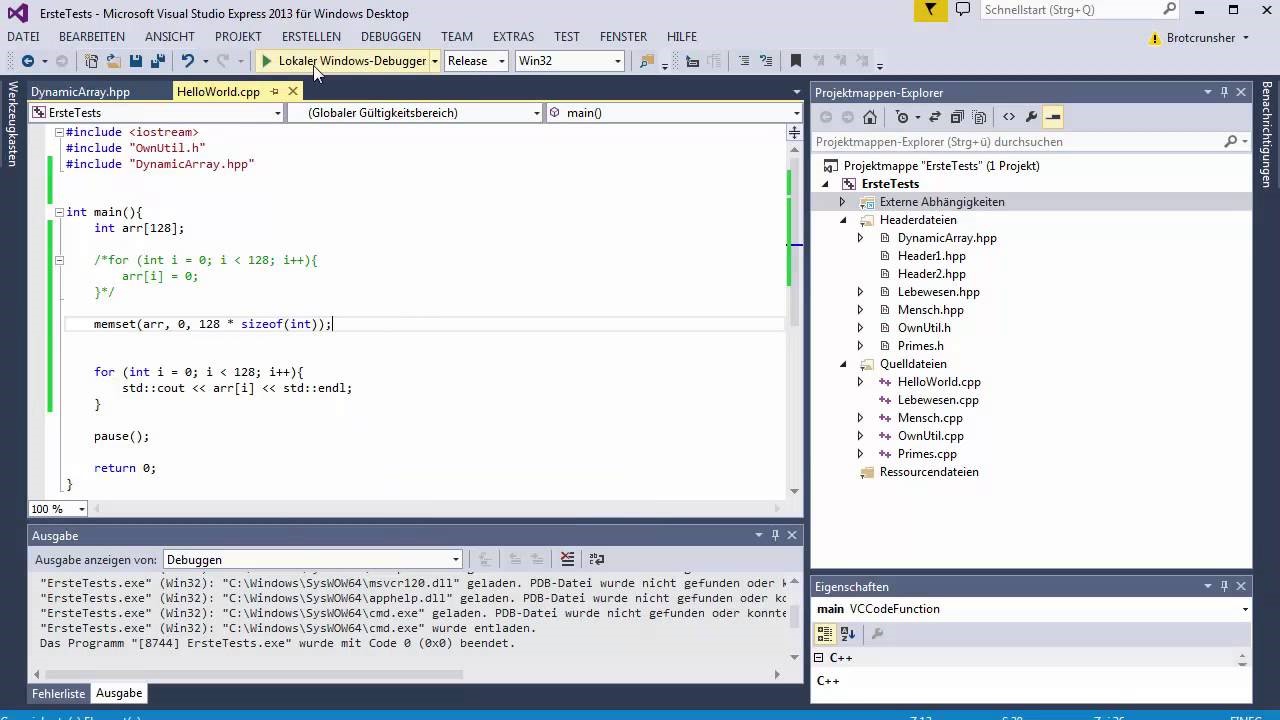Toggle word wrap in the Ausgabe window
This screenshot has height=720, width=1280.
[596, 560]
